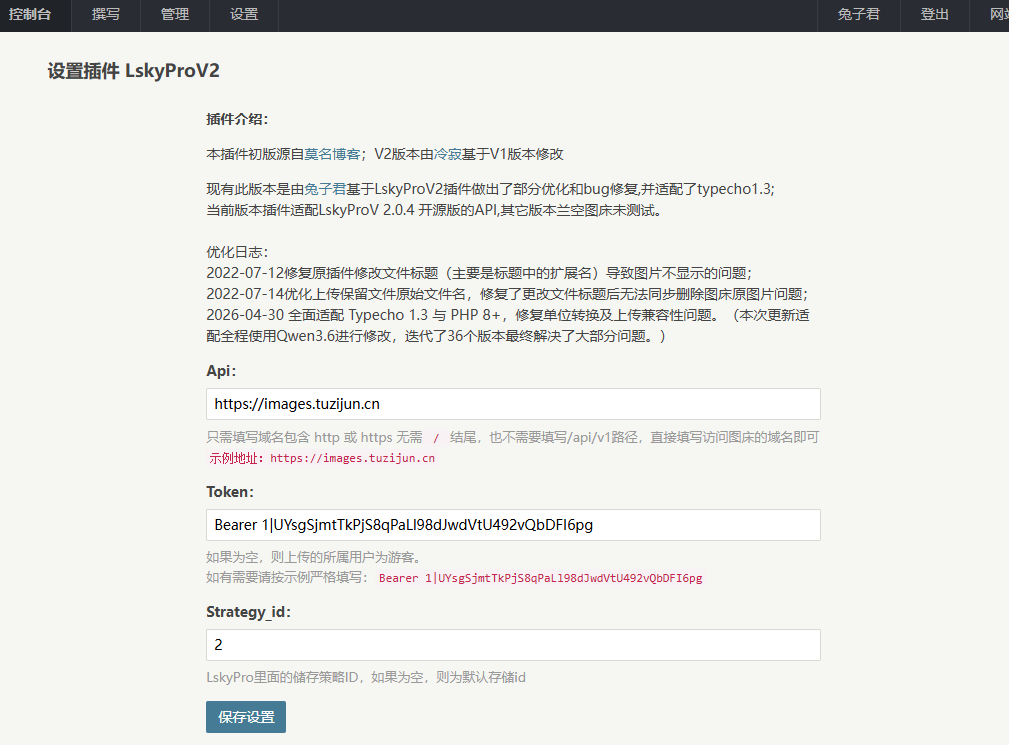This screenshot has height=745, width=1009.
Task: Click the Api: field label
Action: tap(221, 371)
